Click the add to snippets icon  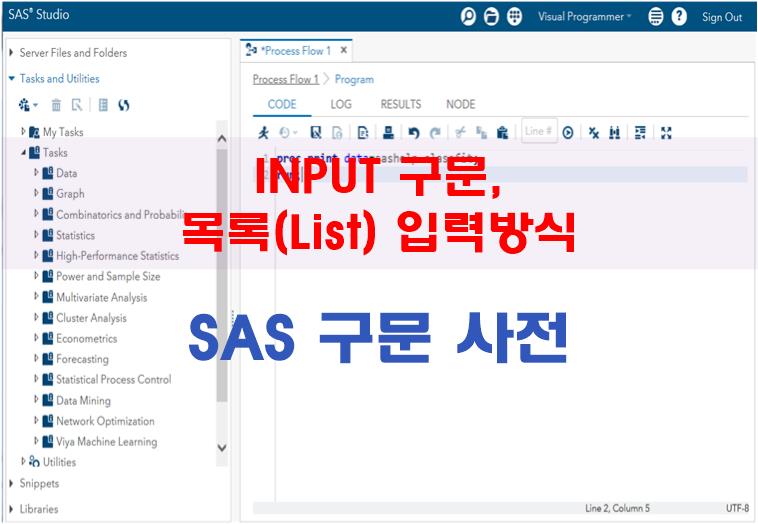pos(363,132)
